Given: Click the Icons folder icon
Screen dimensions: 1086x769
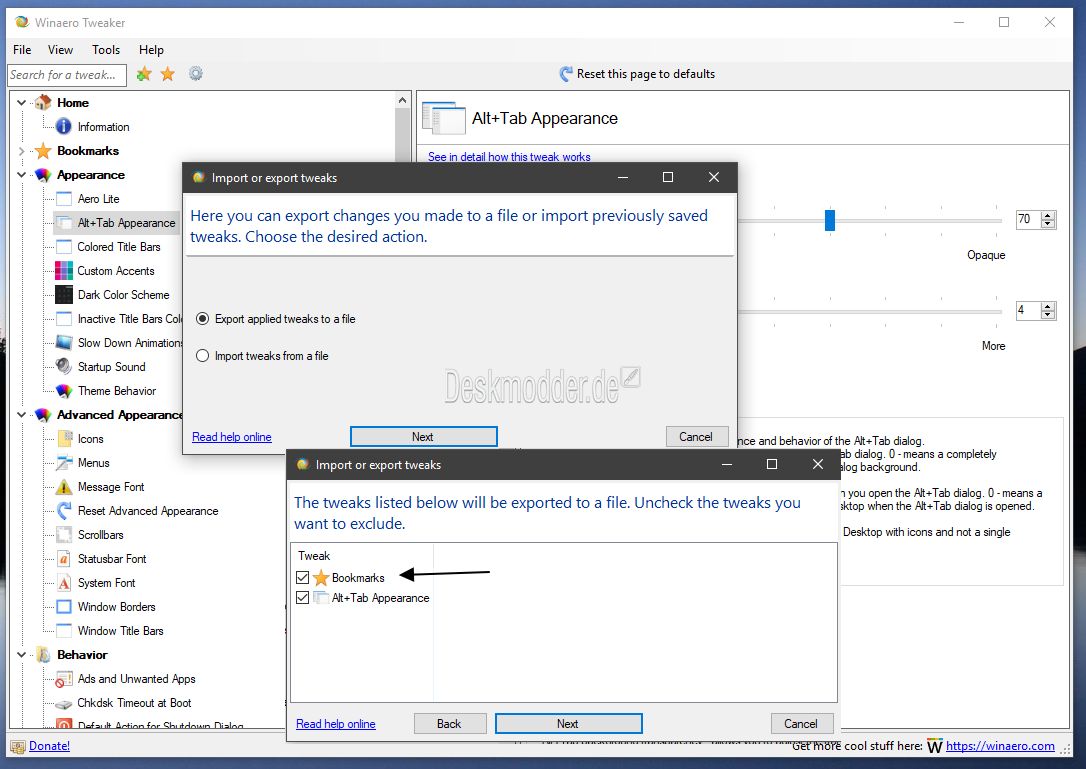Looking at the screenshot, I should click(x=64, y=439).
